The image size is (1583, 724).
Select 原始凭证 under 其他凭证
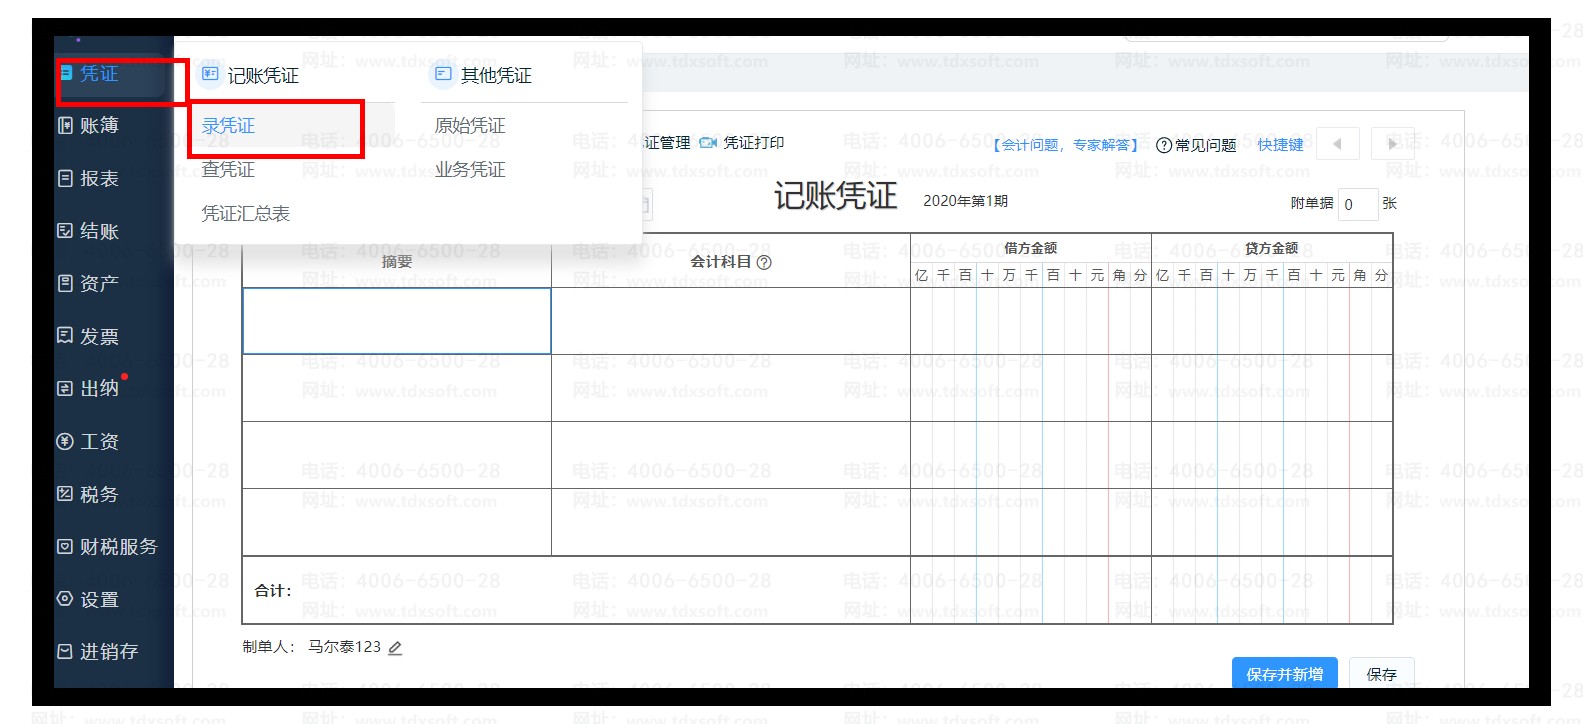470,126
